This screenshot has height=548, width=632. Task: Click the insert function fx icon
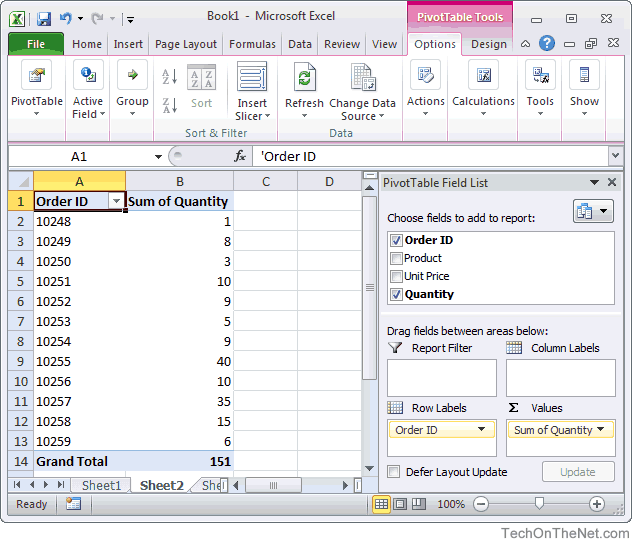pyautogui.click(x=240, y=156)
